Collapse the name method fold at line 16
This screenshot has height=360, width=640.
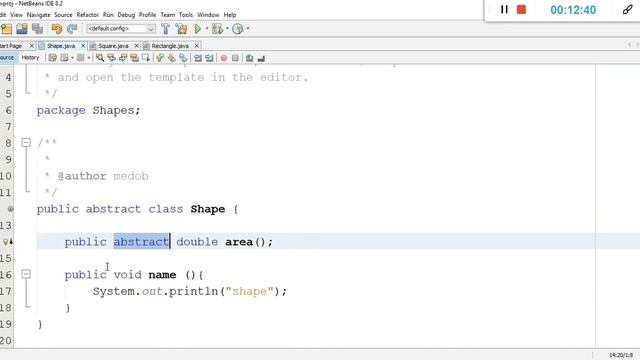coord(26,274)
